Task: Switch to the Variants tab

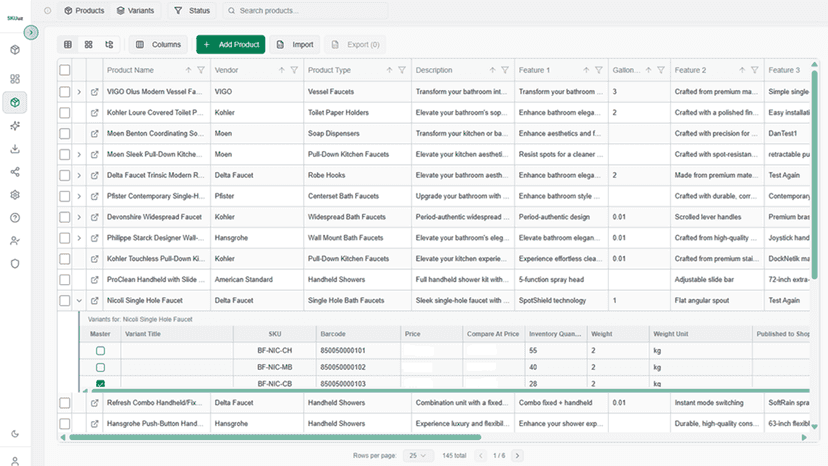Action: click(135, 11)
